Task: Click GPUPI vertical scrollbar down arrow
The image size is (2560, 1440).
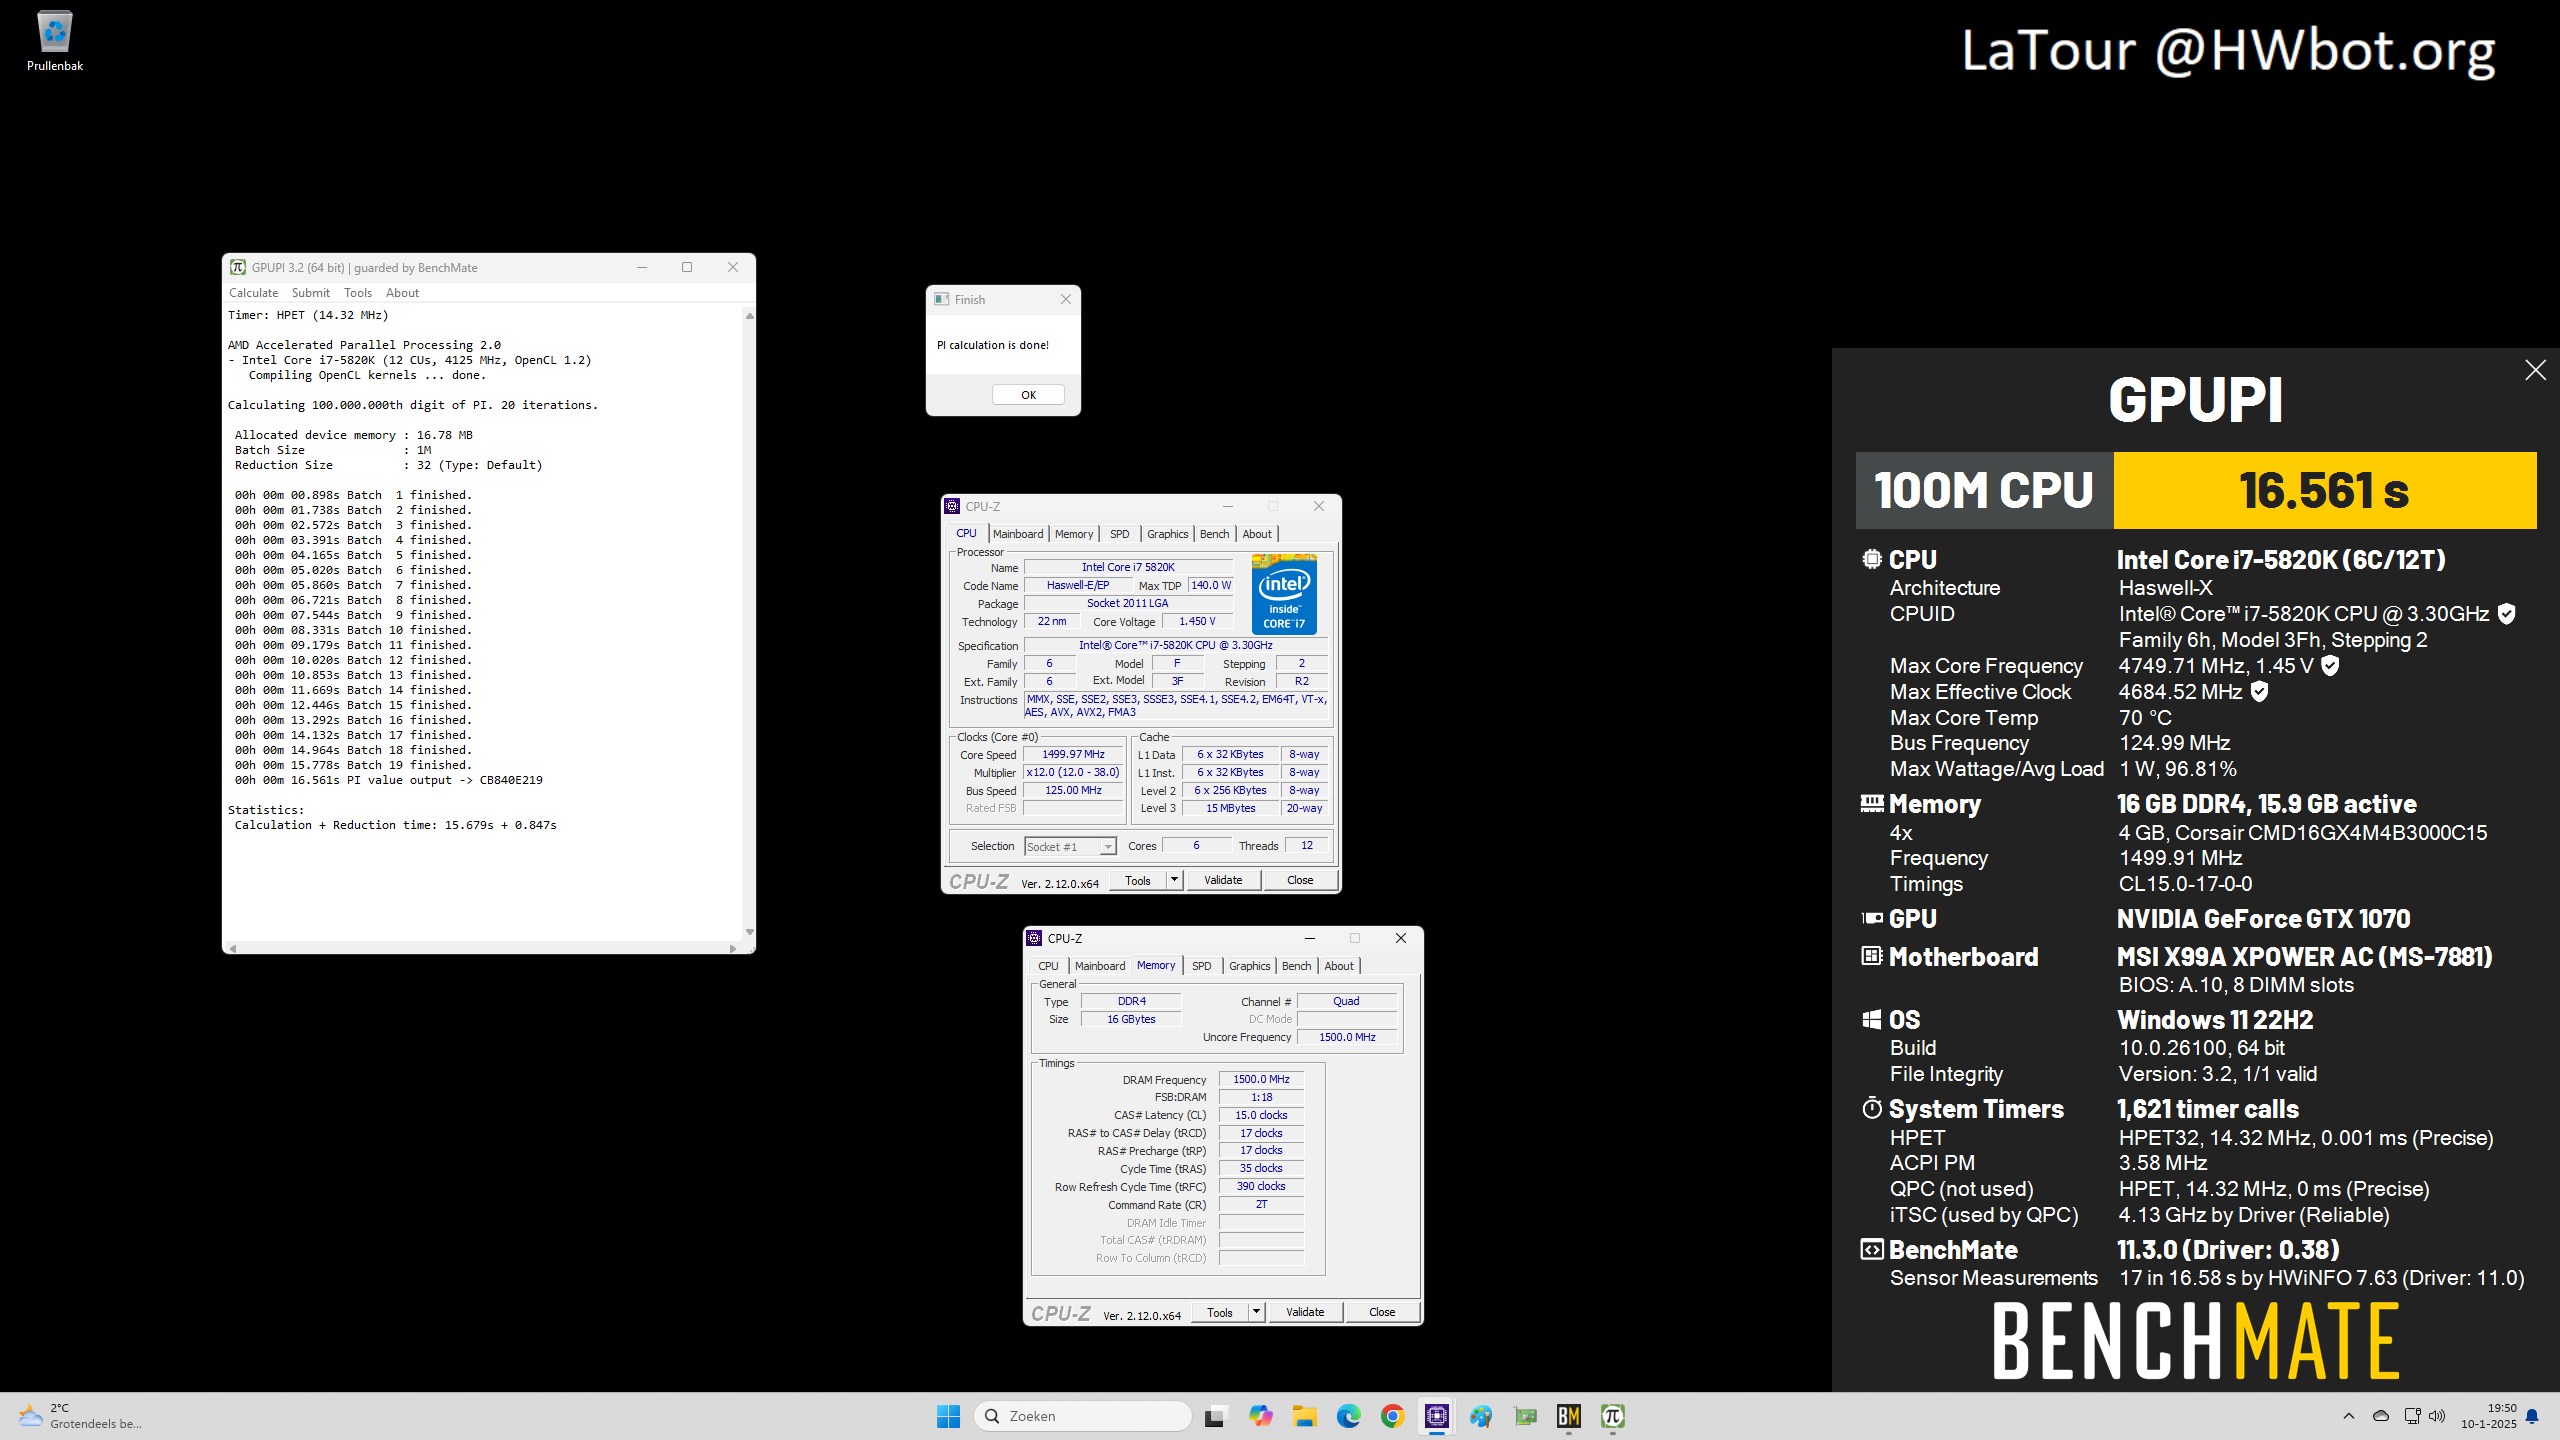Action: (x=749, y=932)
